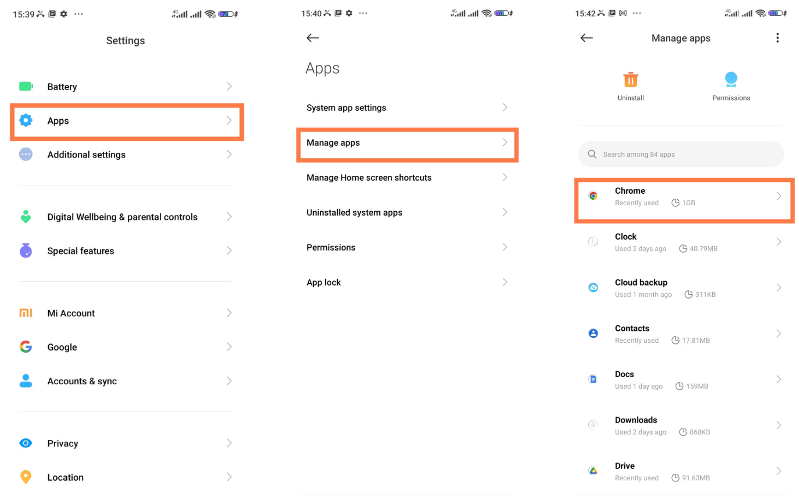Tap Location label in Settings
Viewport: 799px width, 499px height.
65,478
